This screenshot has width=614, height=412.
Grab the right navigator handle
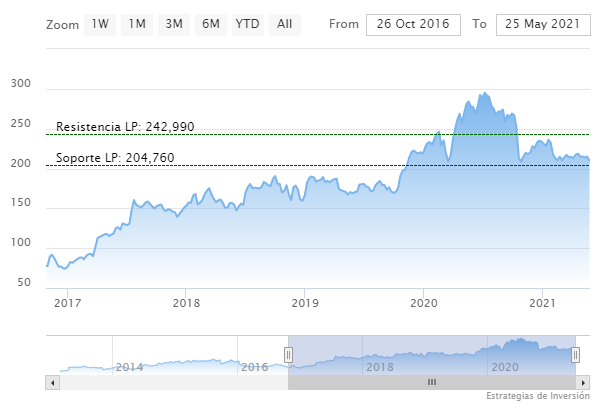575,354
